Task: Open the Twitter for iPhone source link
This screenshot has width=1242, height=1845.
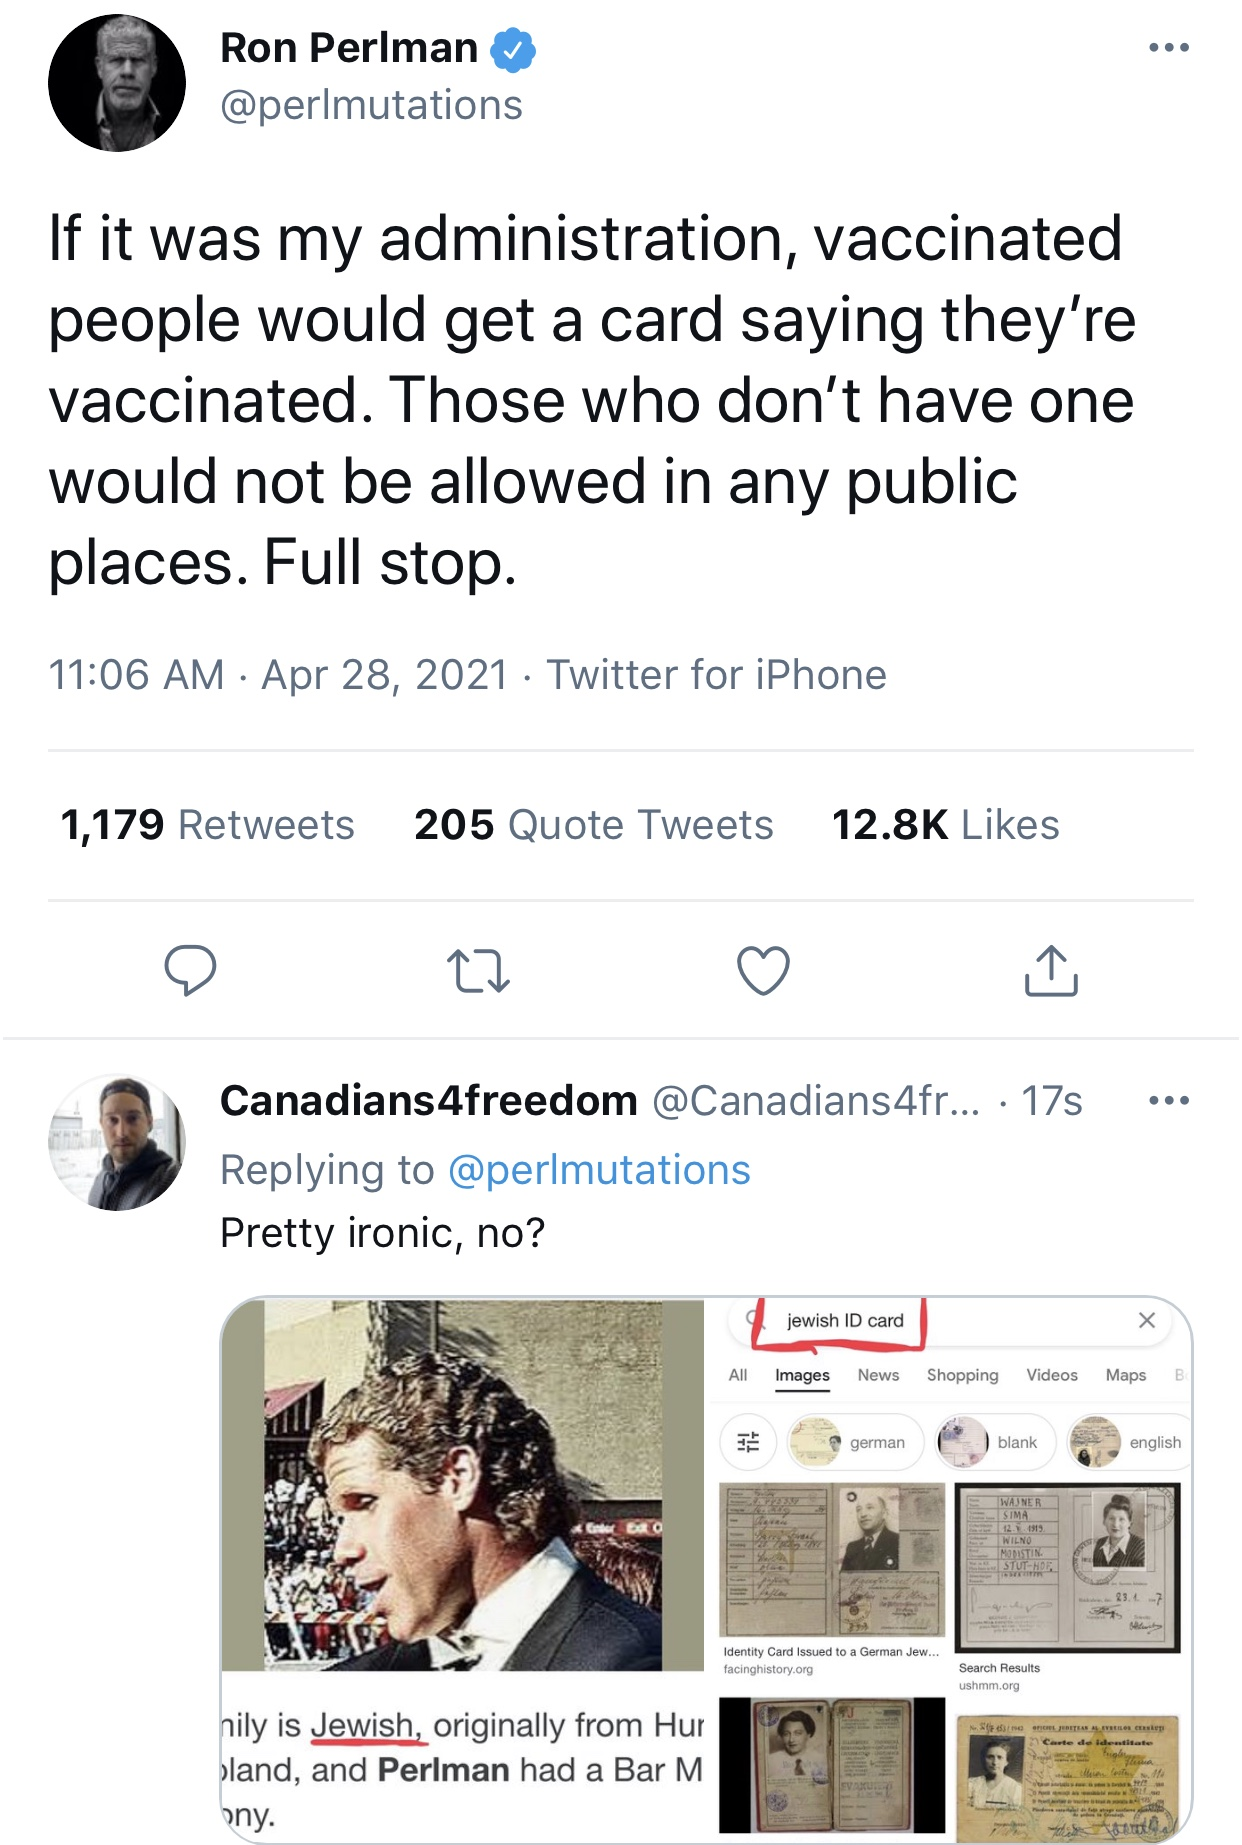Action: 716,675
